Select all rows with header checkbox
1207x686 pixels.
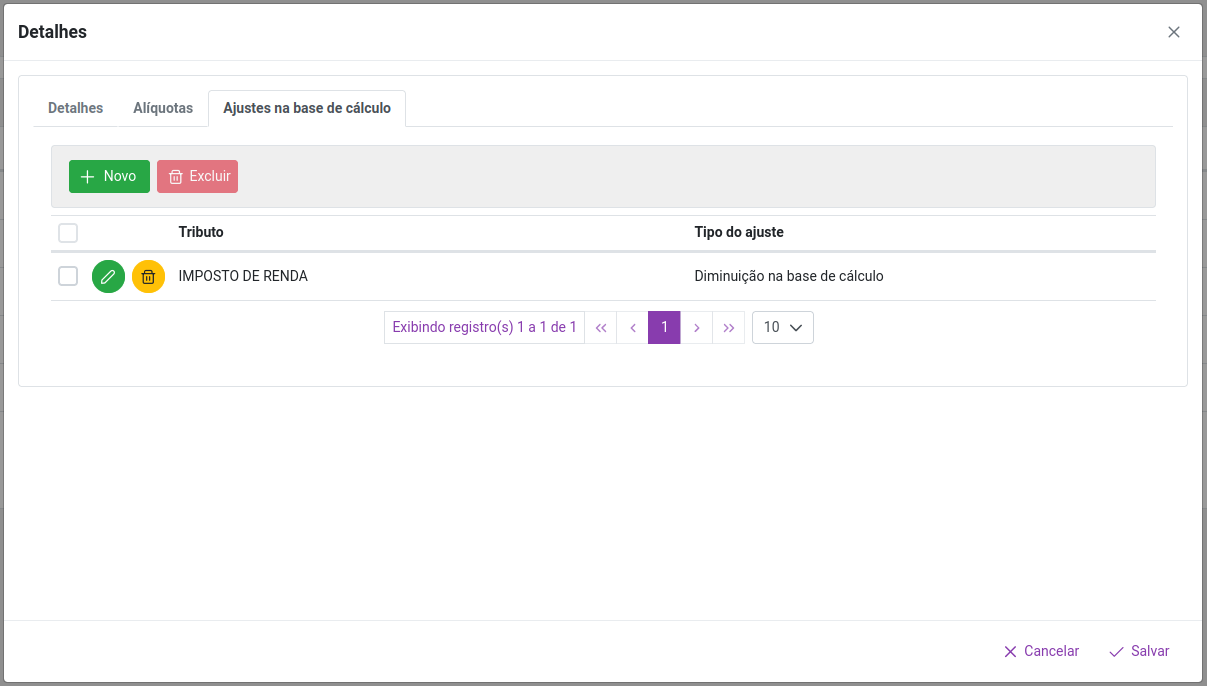tap(68, 233)
